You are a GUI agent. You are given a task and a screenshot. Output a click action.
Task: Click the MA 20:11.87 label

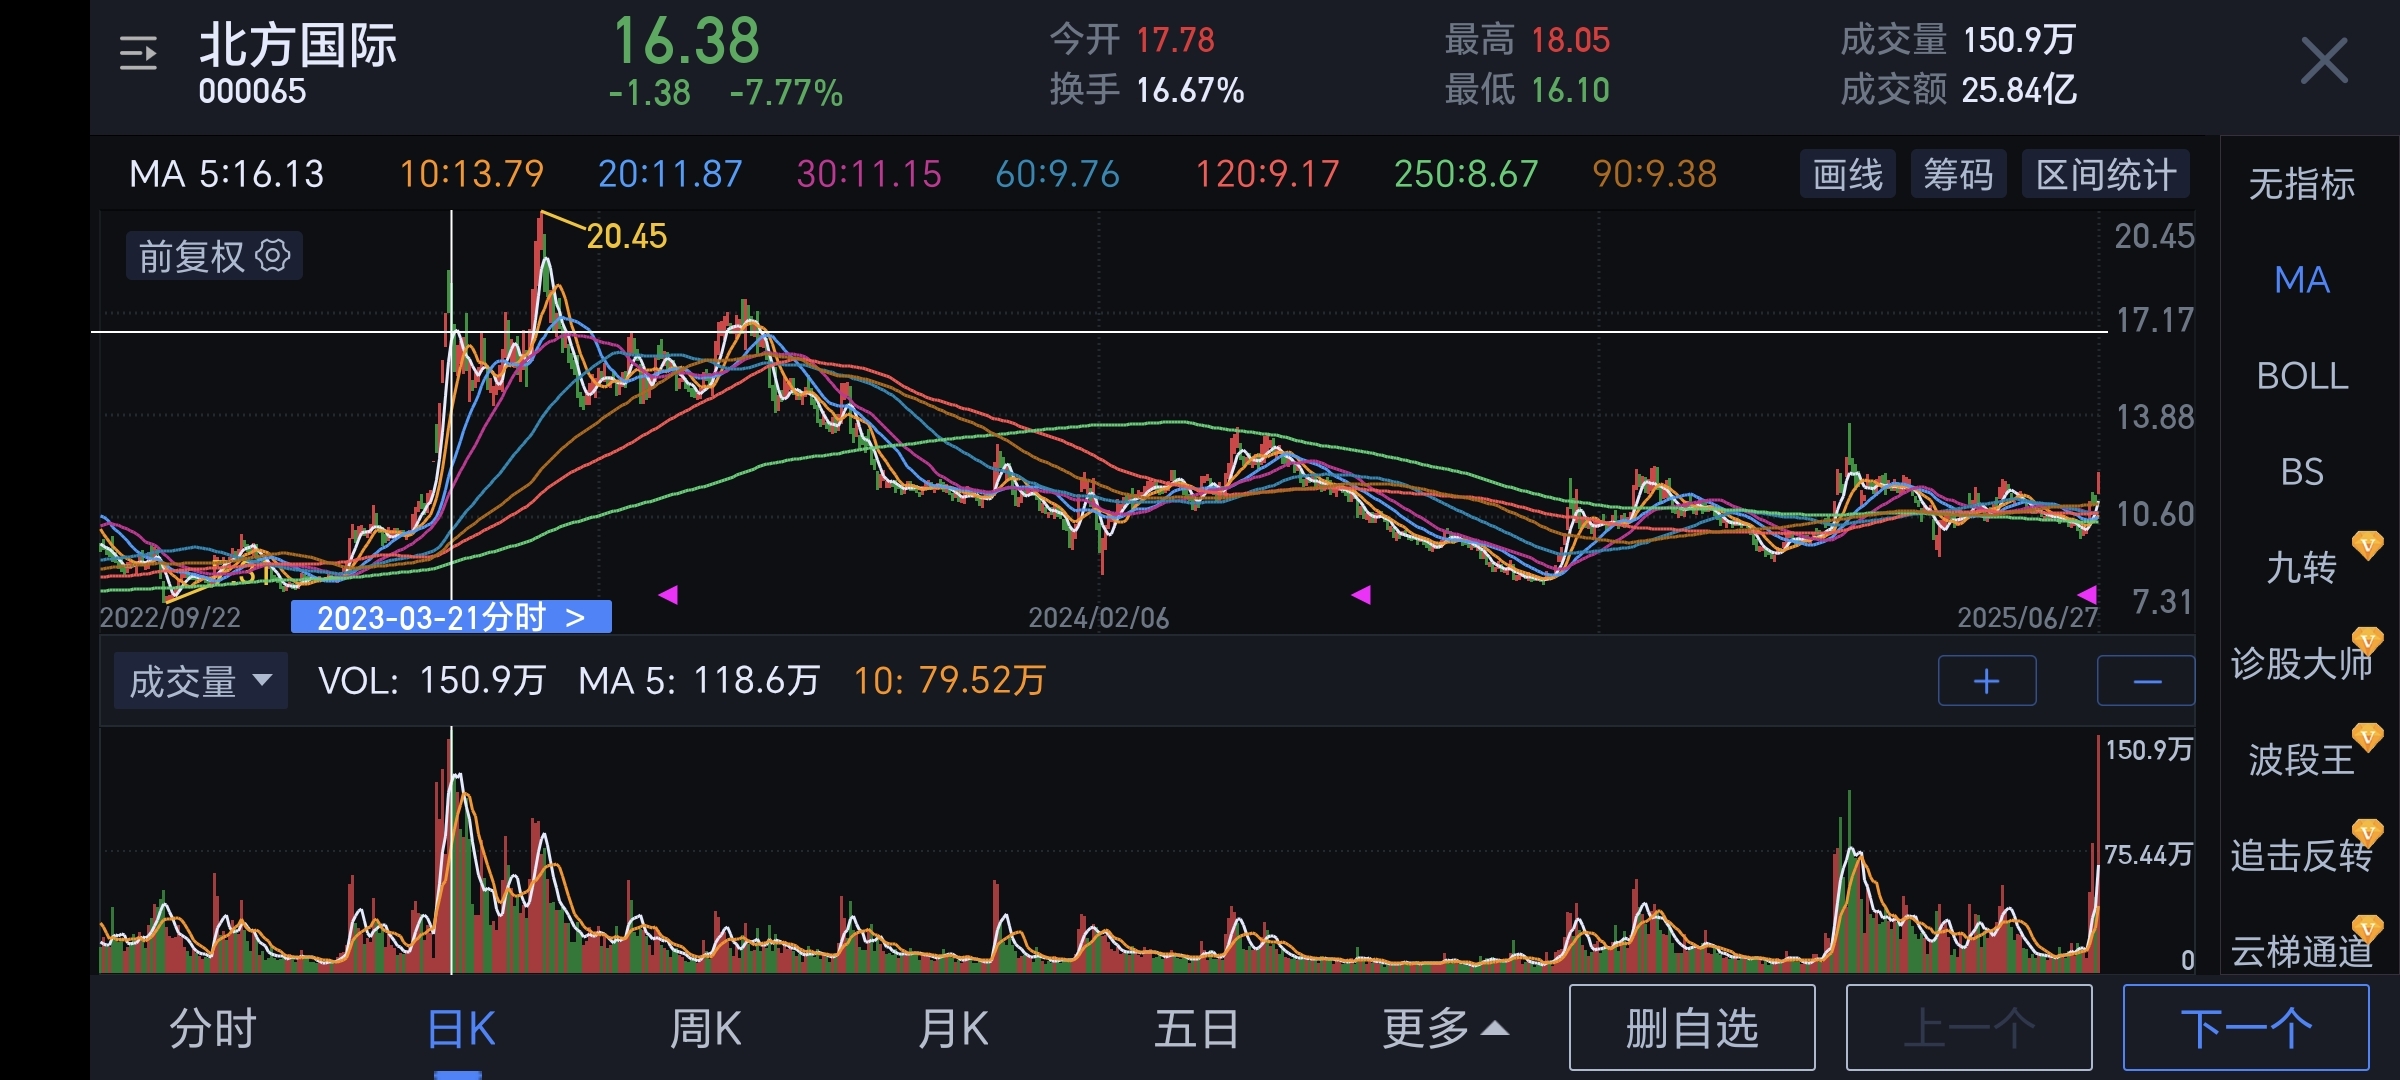tap(670, 175)
